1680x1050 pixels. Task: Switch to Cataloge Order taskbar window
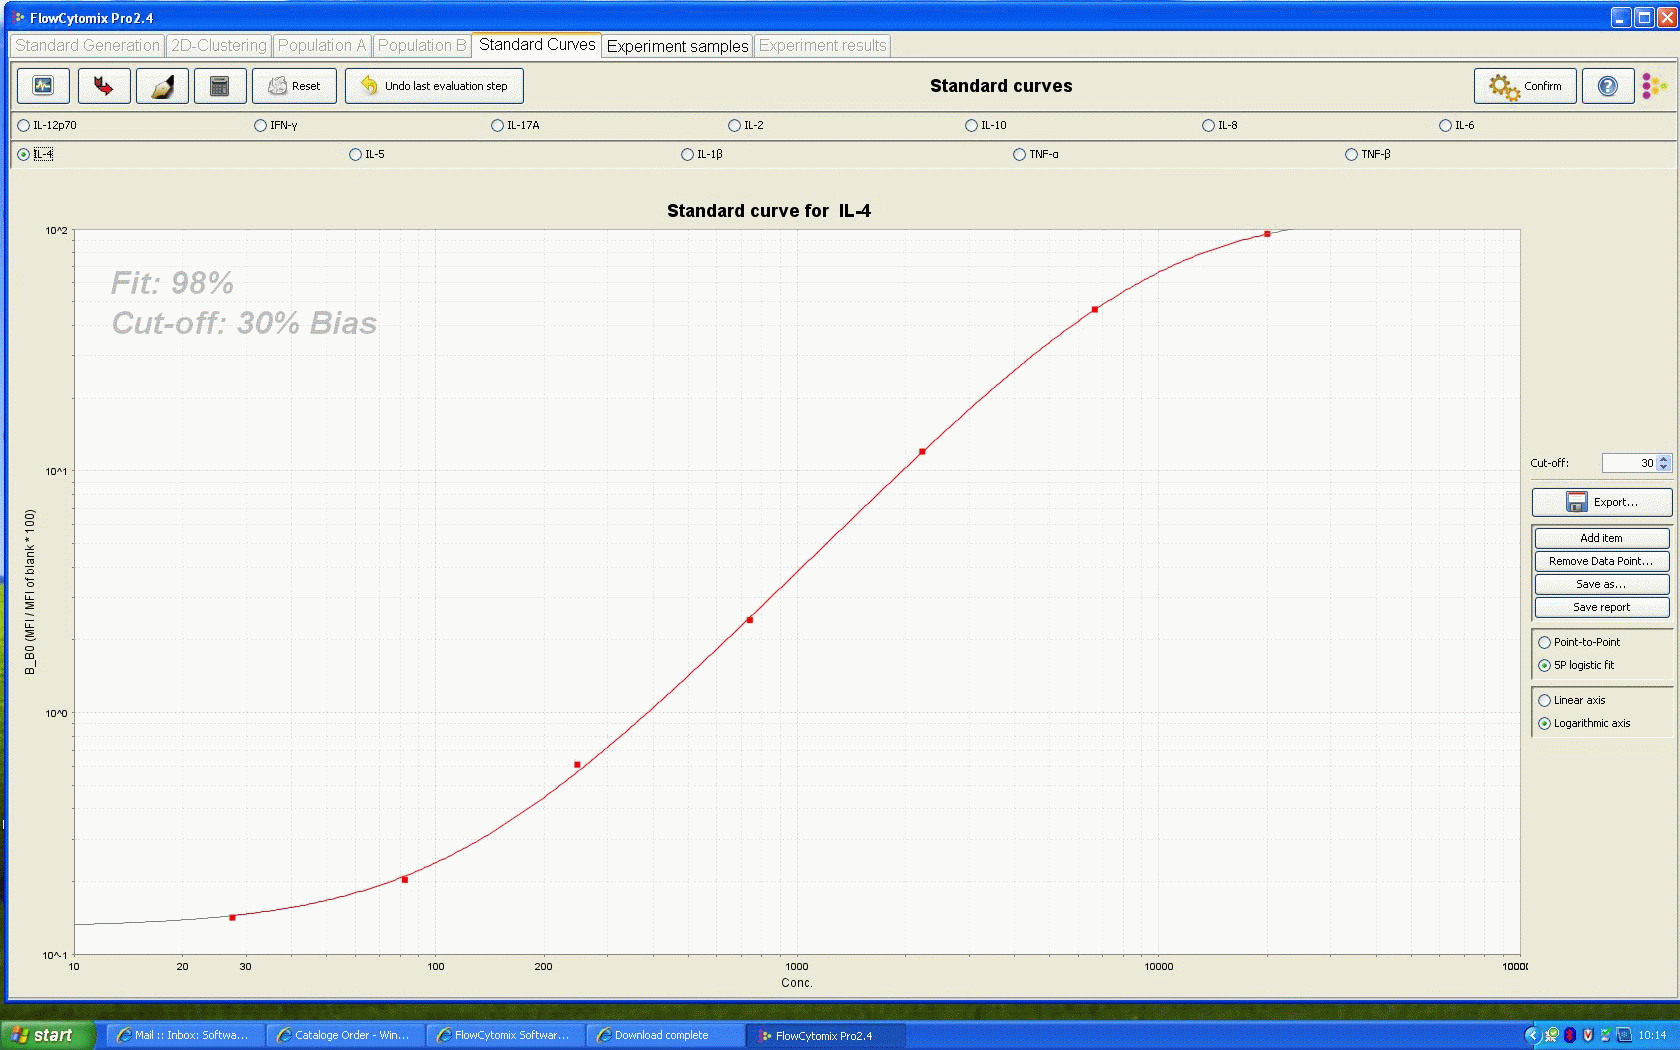click(x=346, y=1035)
